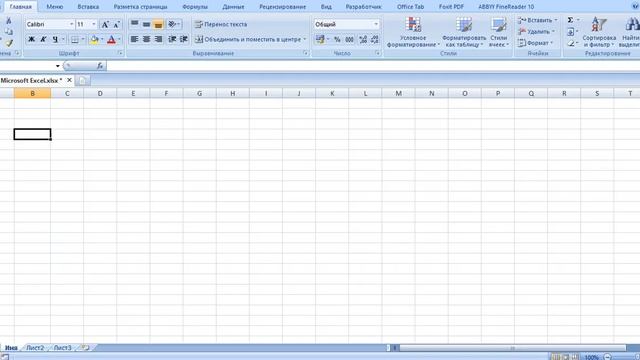Click into the formula bar field
640x360 pixels.
[372, 66]
